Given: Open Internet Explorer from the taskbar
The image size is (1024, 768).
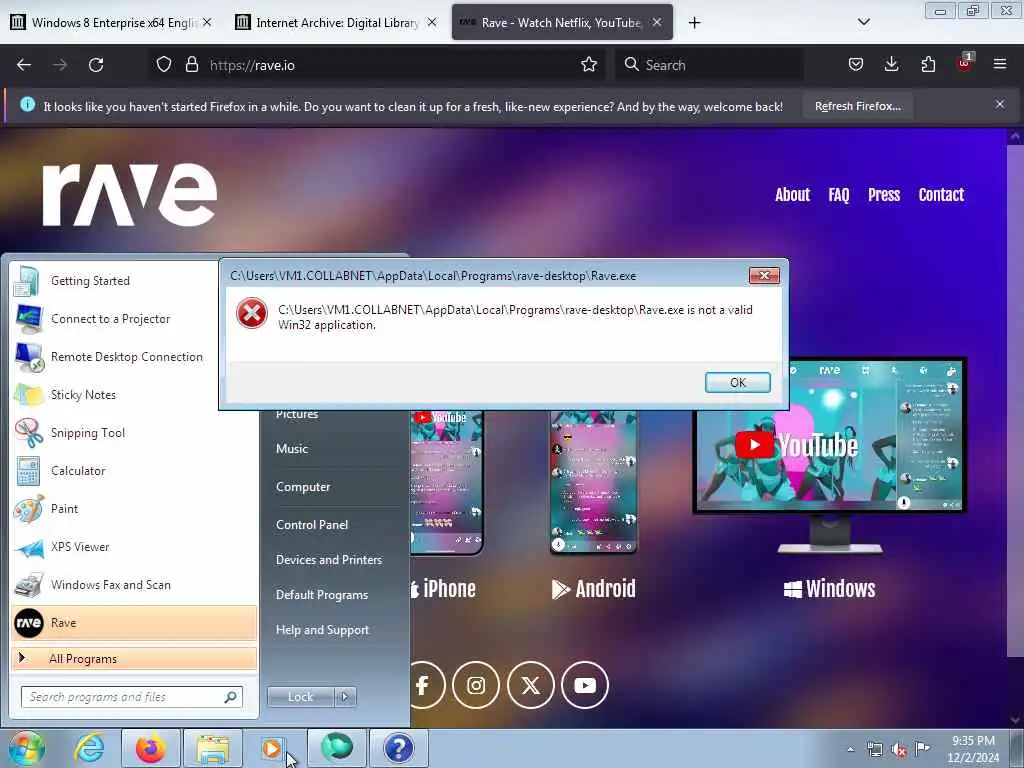Looking at the screenshot, I should coord(89,748).
